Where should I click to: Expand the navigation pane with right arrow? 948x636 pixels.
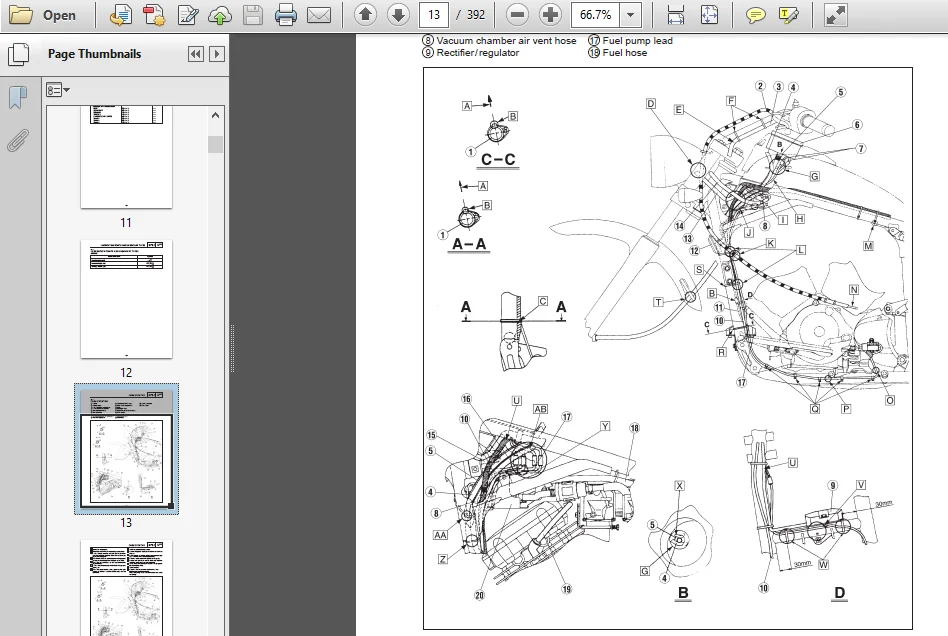tap(216, 54)
